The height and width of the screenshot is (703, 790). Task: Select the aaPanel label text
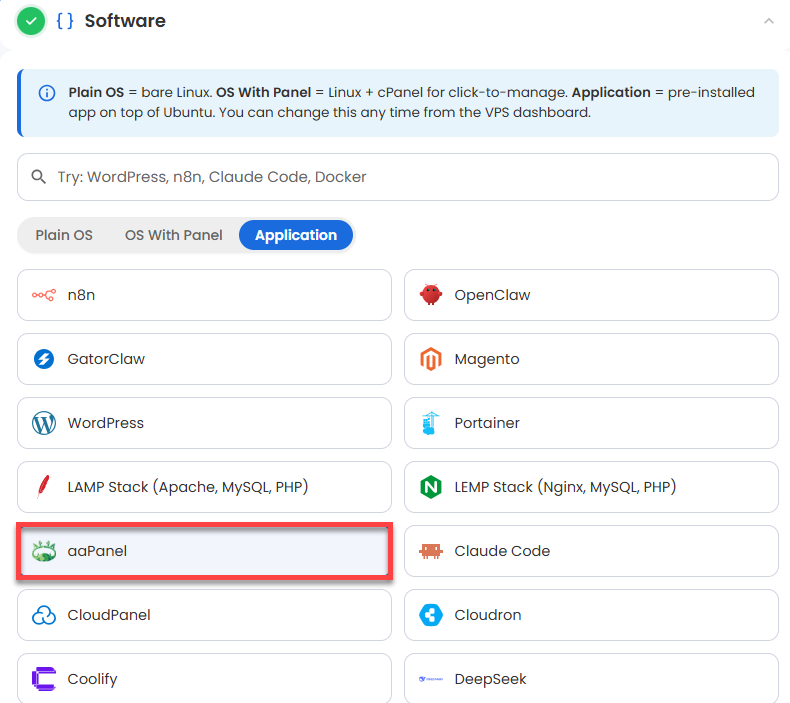tap(97, 551)
